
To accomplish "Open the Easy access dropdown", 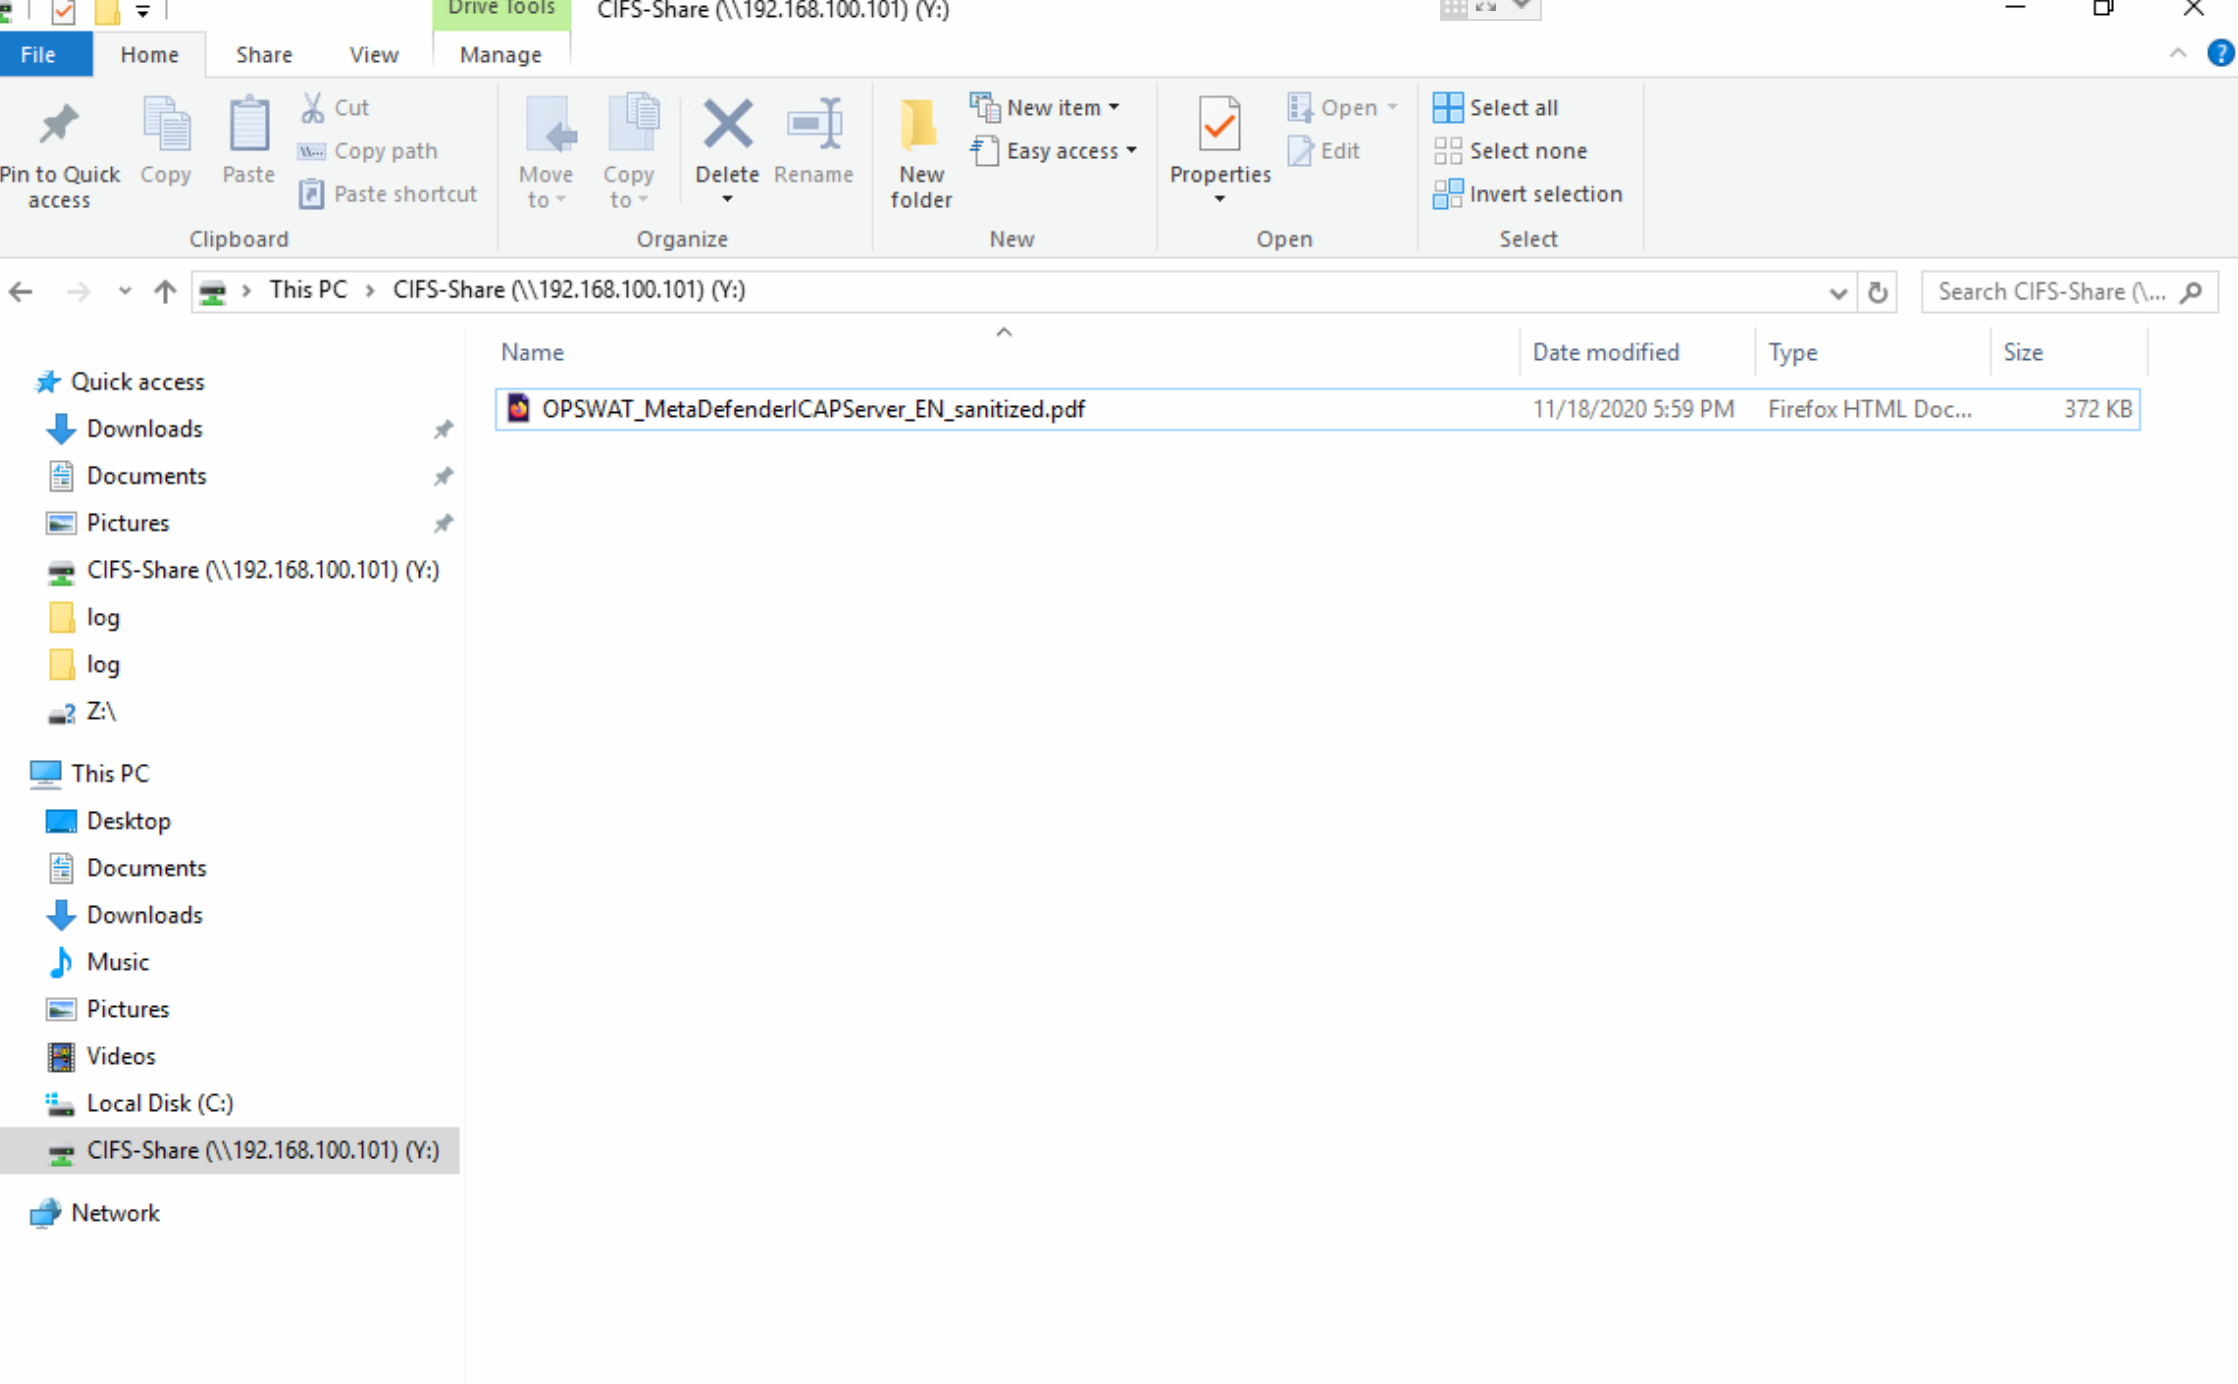I will click(1054, 151).
